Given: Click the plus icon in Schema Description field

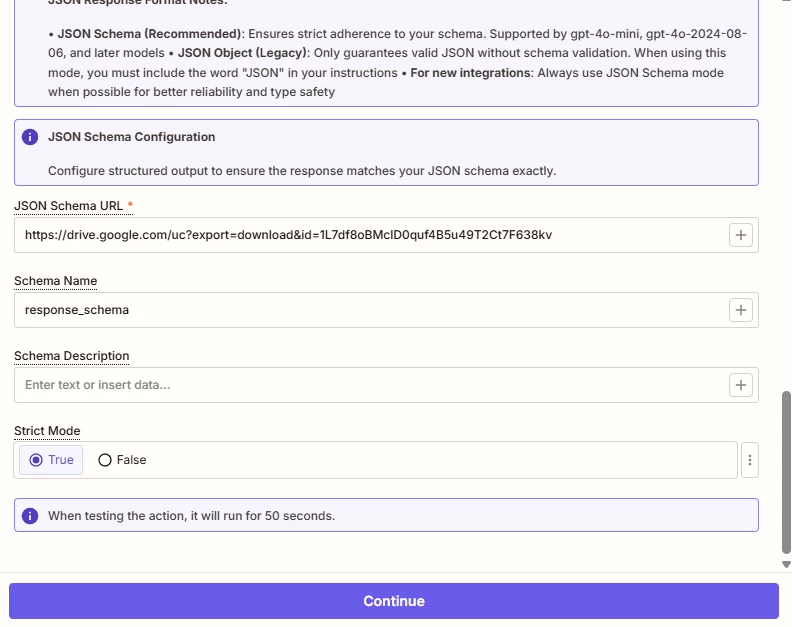Looking at the screenshot, I should pyautogui.click(x=740, y=385).
